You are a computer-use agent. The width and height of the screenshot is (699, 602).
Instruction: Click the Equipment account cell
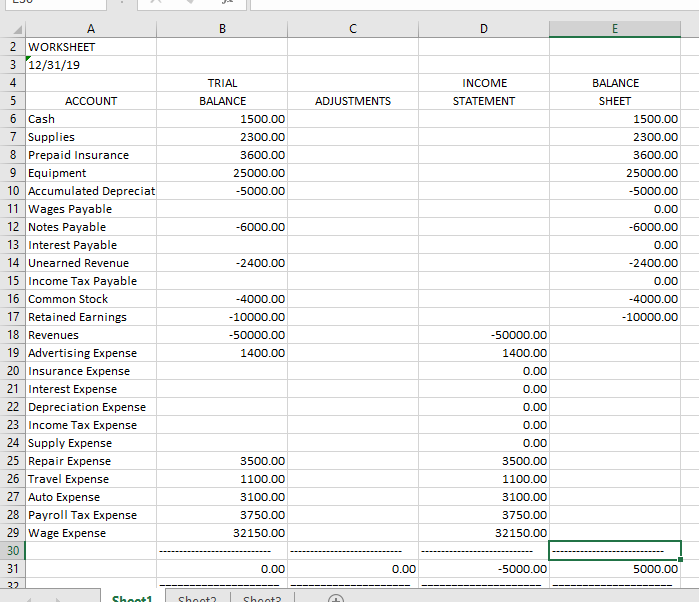pyautogui.click(x=91, y=173)
